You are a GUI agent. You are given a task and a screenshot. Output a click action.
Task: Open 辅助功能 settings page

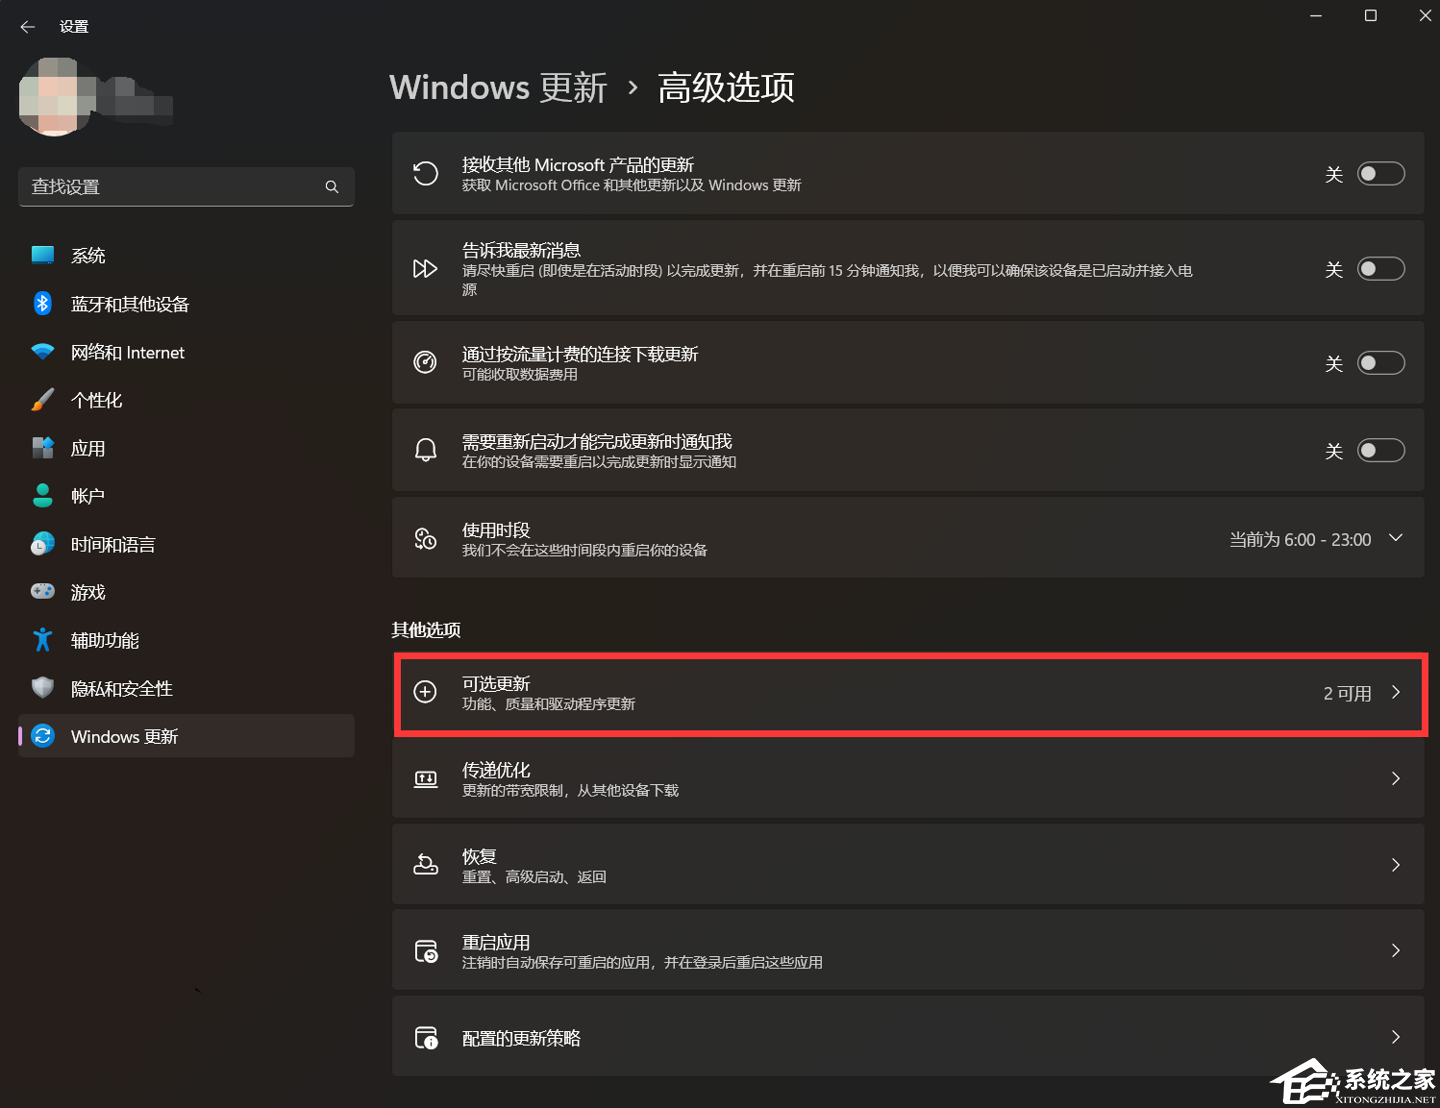186,640
